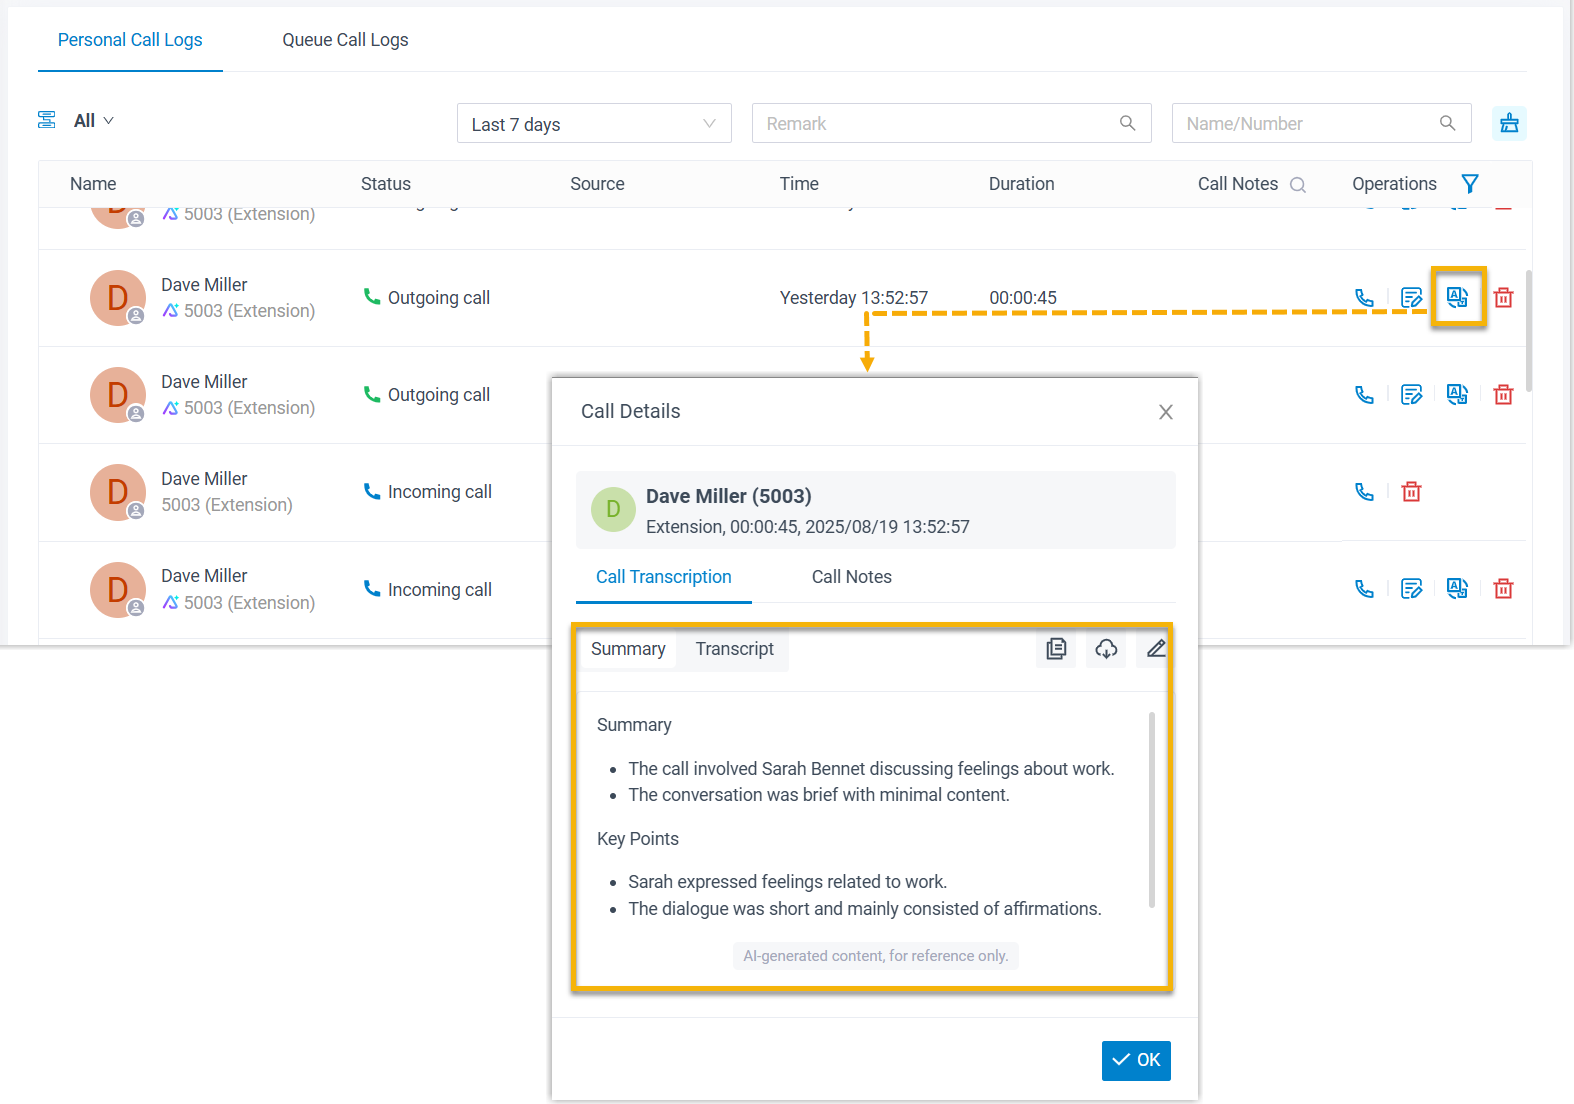Switch to Queue Call Logs tab

[x=345, y=40]
